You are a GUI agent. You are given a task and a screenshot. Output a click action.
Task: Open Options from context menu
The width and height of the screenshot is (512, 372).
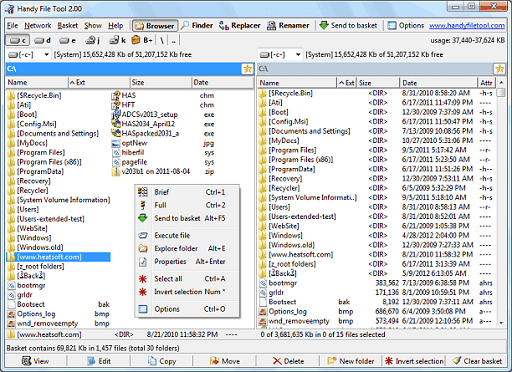tap(187, 309)
